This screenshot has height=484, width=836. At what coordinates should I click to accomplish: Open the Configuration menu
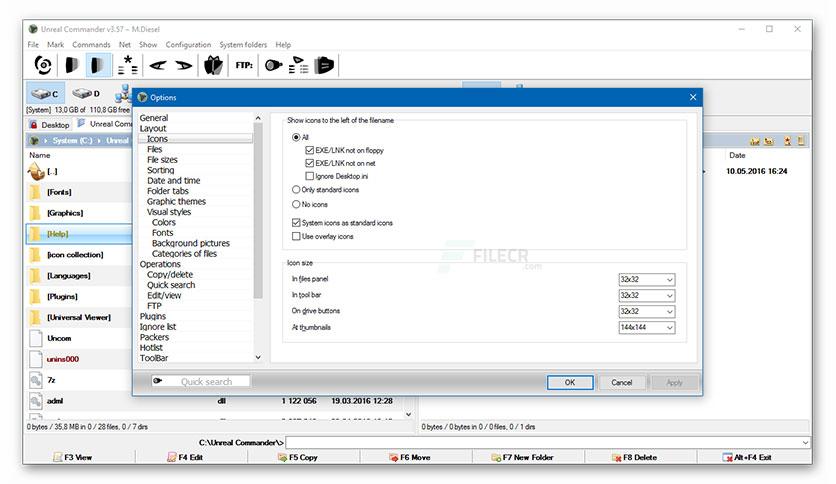pyautogui.click(x=188, y=45)
